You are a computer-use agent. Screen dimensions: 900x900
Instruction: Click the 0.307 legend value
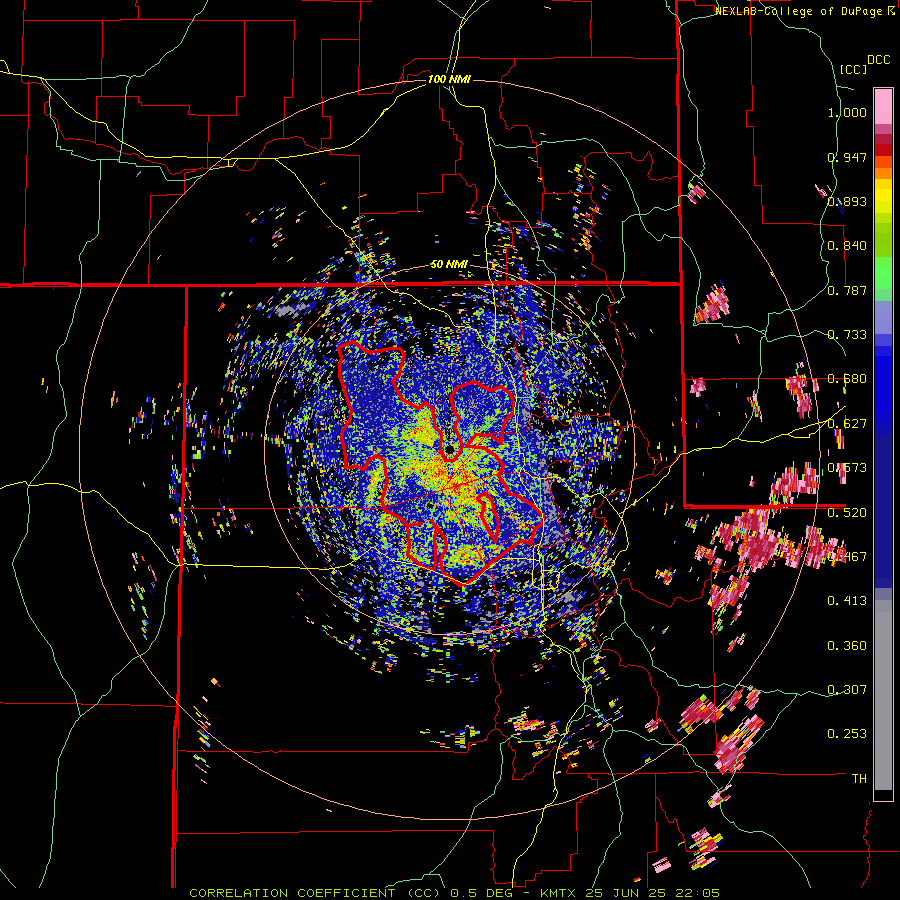pyautogui.click(x=847, y=689)
